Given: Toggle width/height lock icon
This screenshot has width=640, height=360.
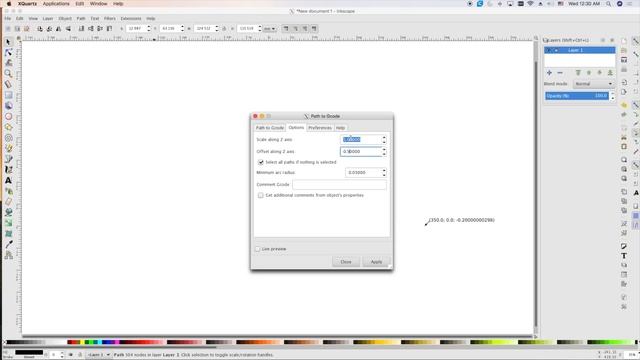Looking at the screenshot, I should 224,29.
